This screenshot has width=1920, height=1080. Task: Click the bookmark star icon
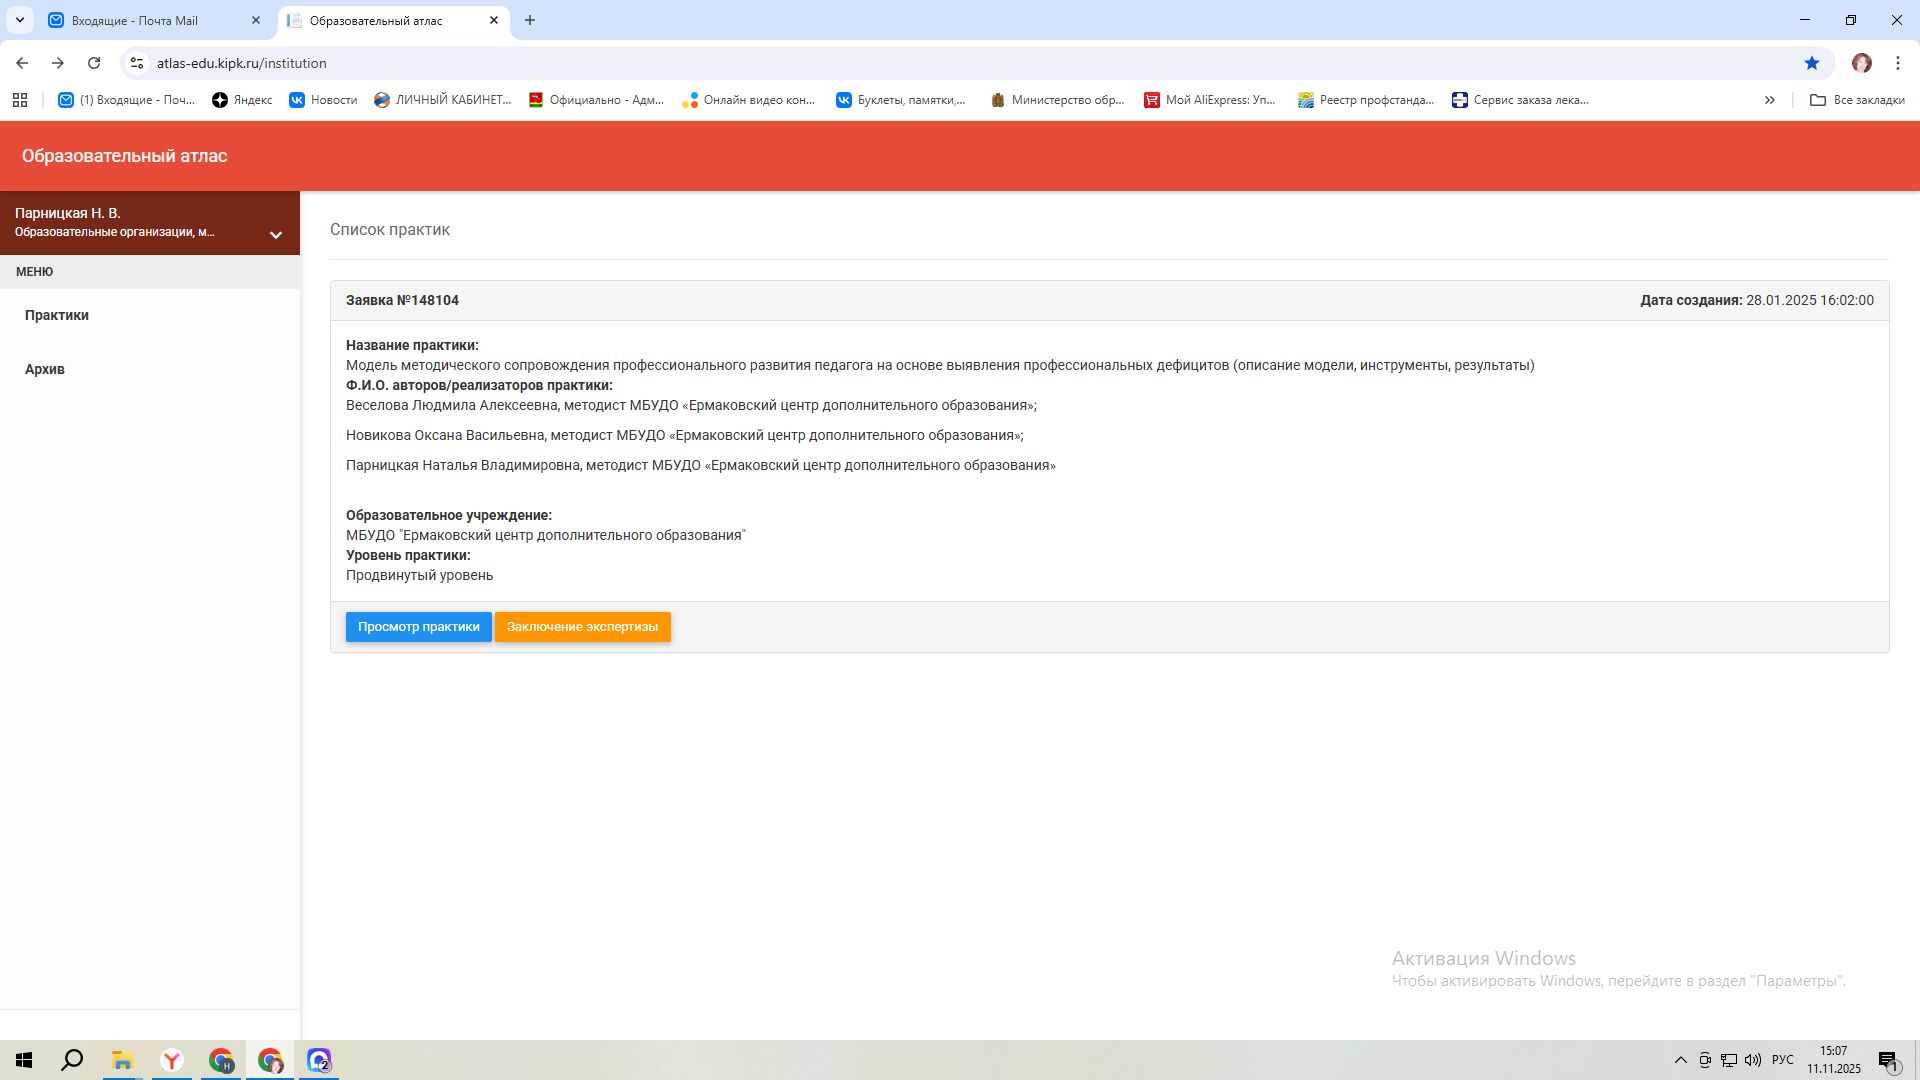click(1811, 63)
